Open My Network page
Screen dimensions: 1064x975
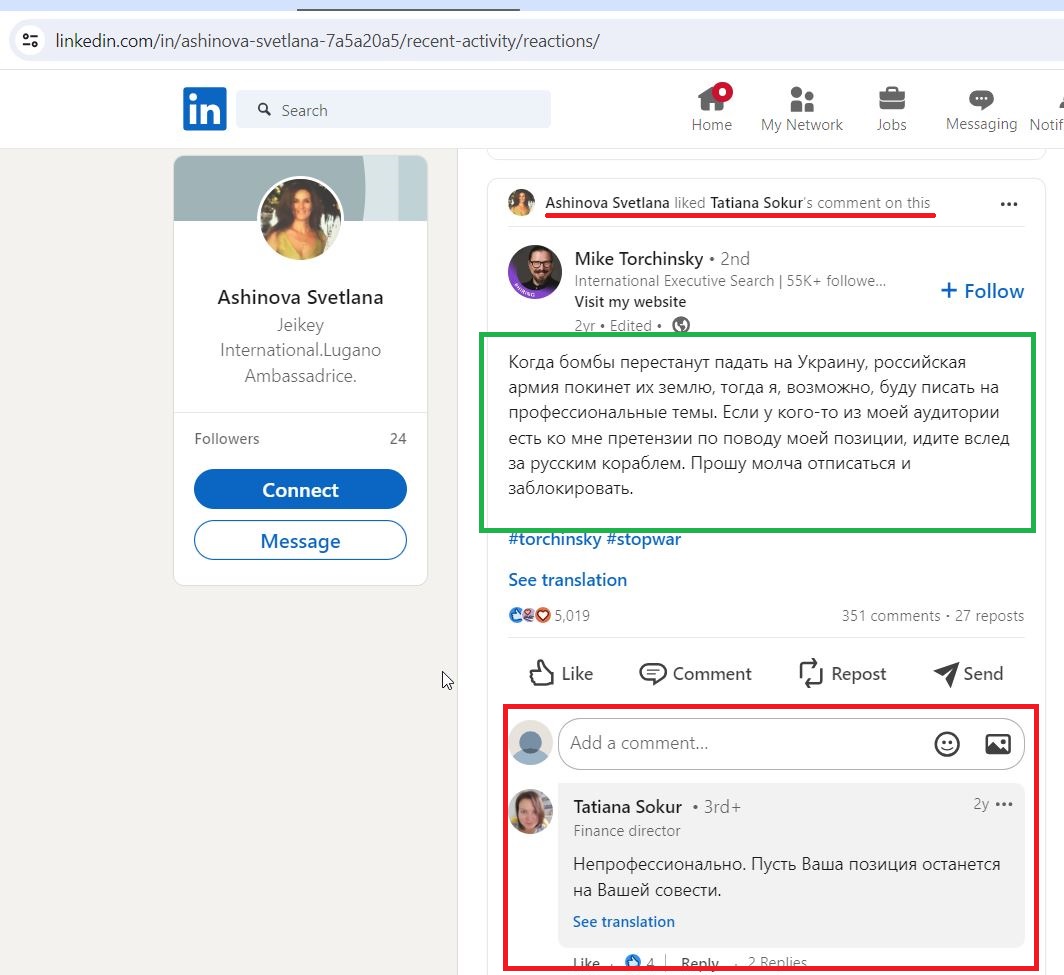pyautogui.click(x=801, y=109)
